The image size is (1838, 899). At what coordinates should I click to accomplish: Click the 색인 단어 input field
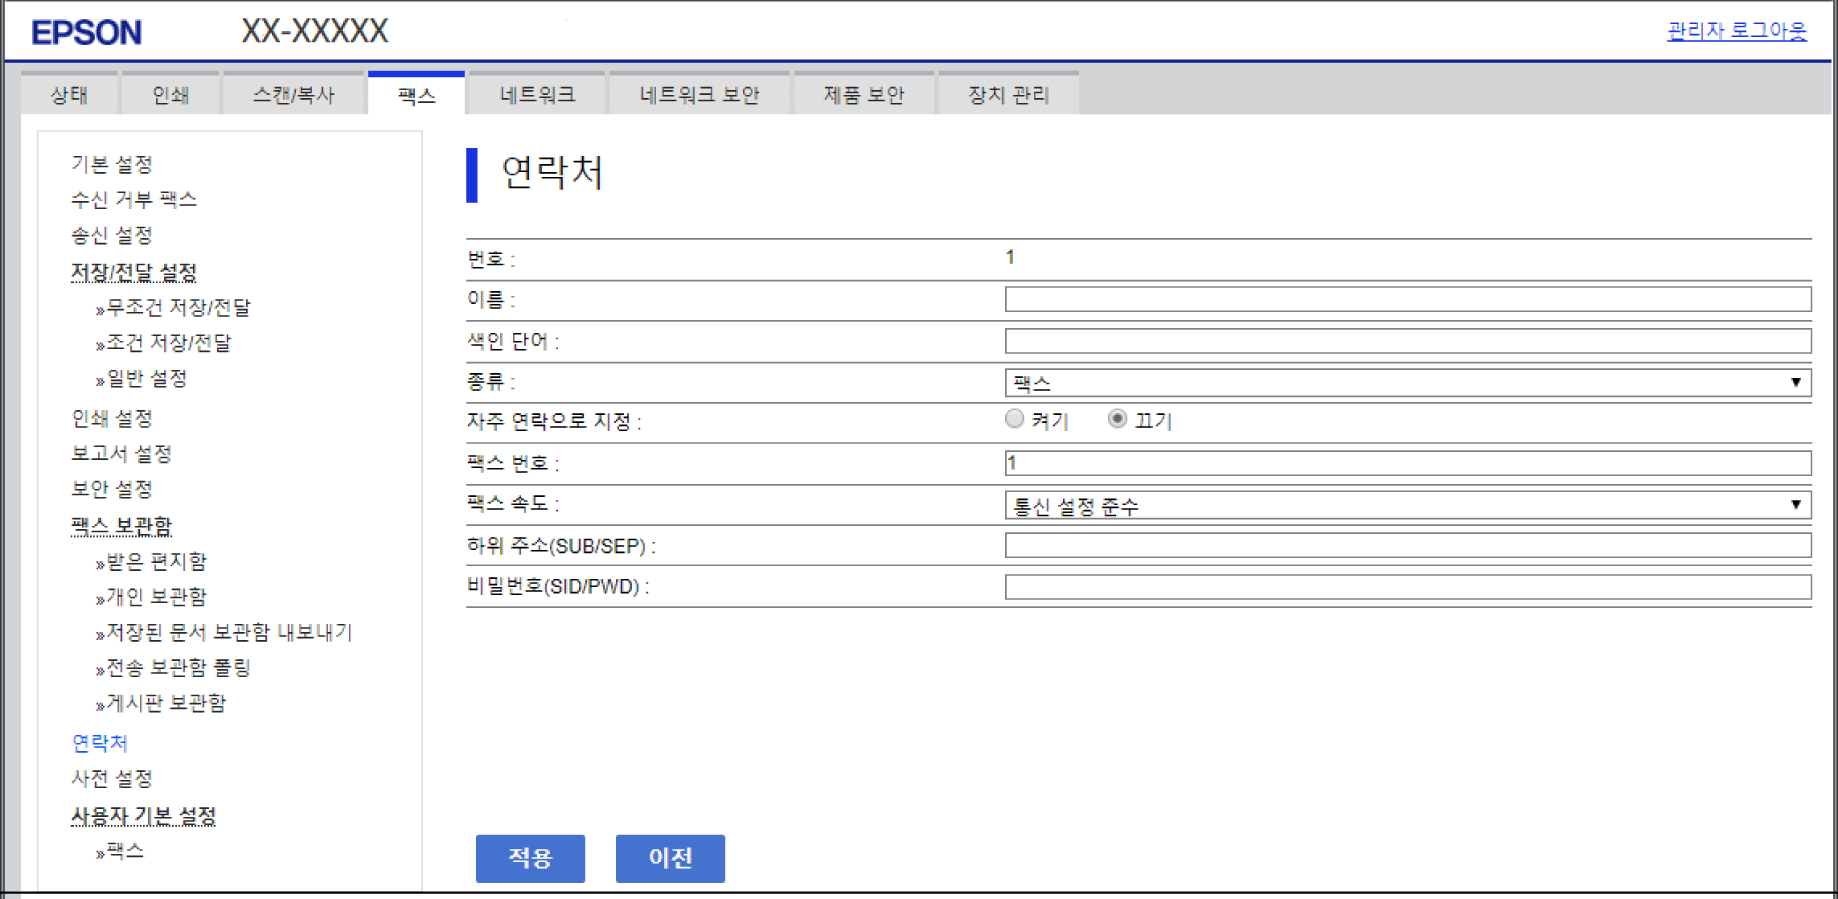click(1406, 341)
